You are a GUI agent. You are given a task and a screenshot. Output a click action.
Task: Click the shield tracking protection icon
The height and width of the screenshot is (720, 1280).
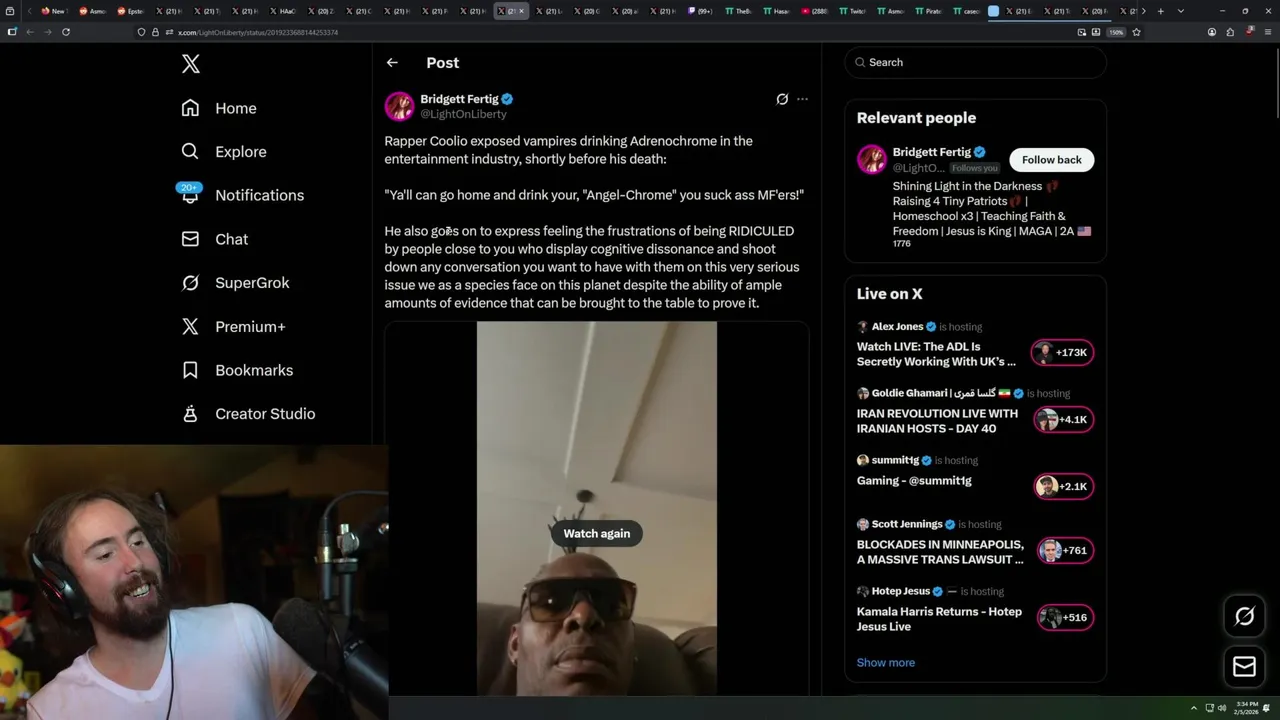point(141,32)
